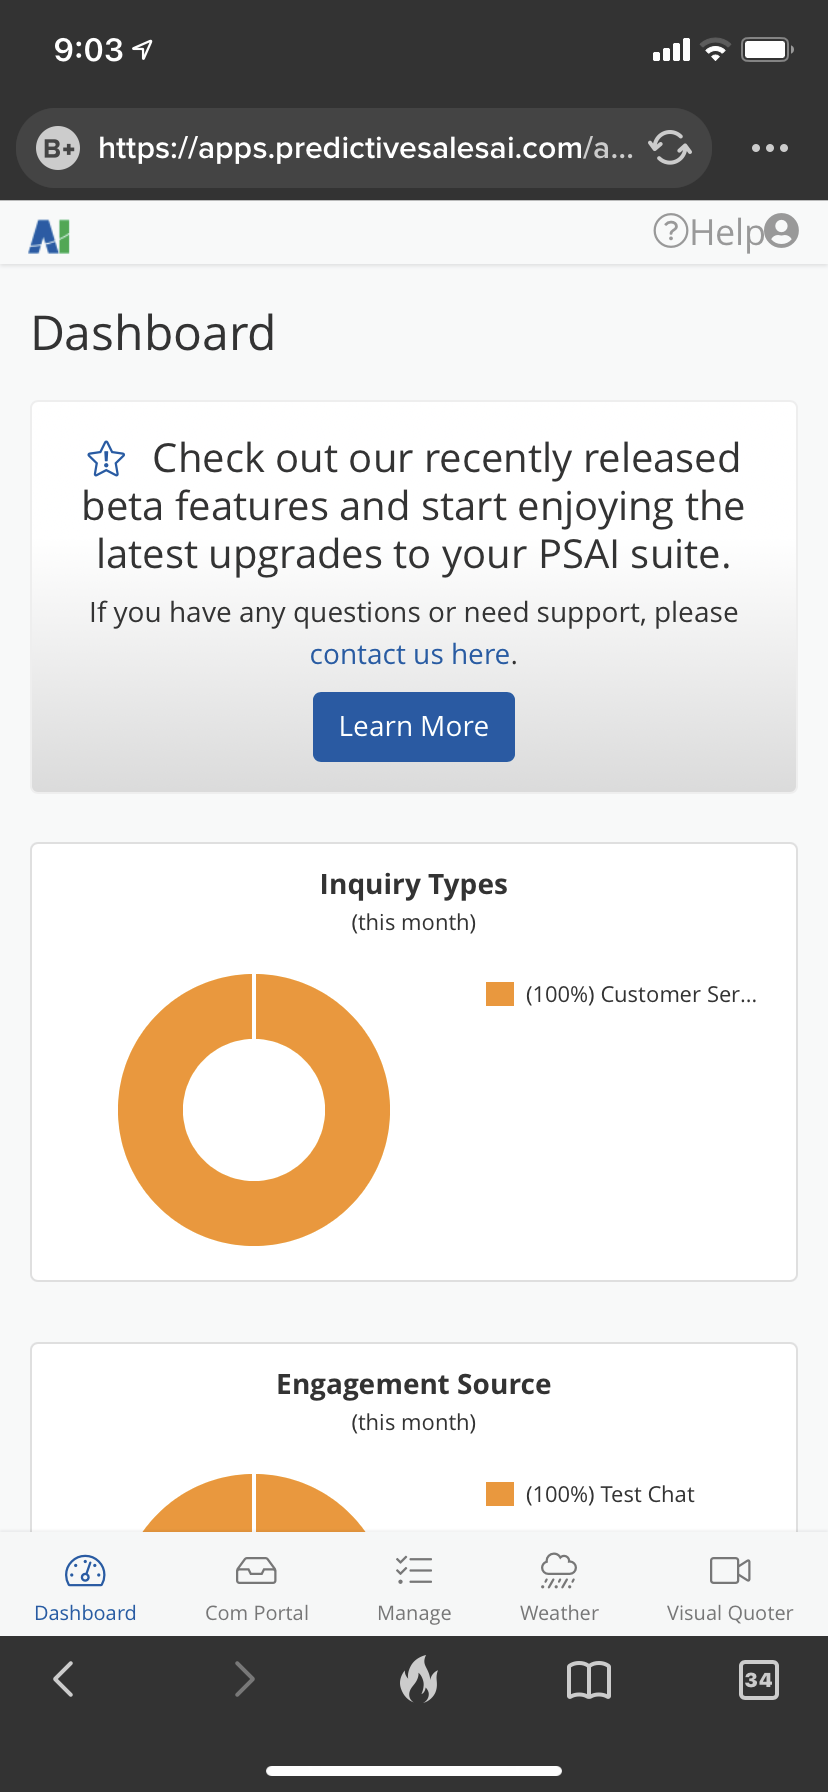Screen dimensions: 828x1792
Task: Tap the flame icon in browser toolbar
Action: (x=418, y=1679)
